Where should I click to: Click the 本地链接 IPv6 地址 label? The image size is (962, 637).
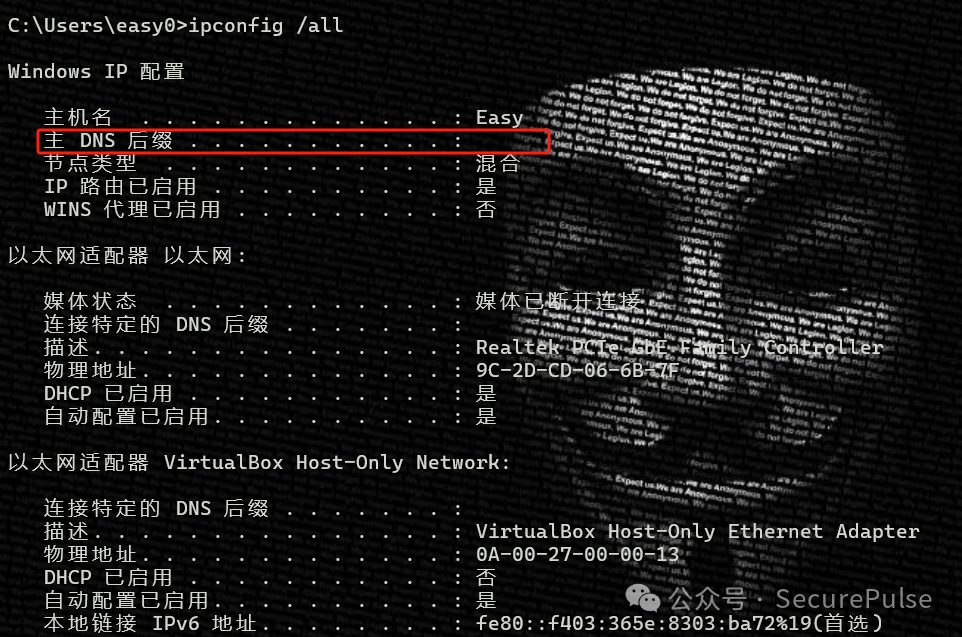coord(150,623)
